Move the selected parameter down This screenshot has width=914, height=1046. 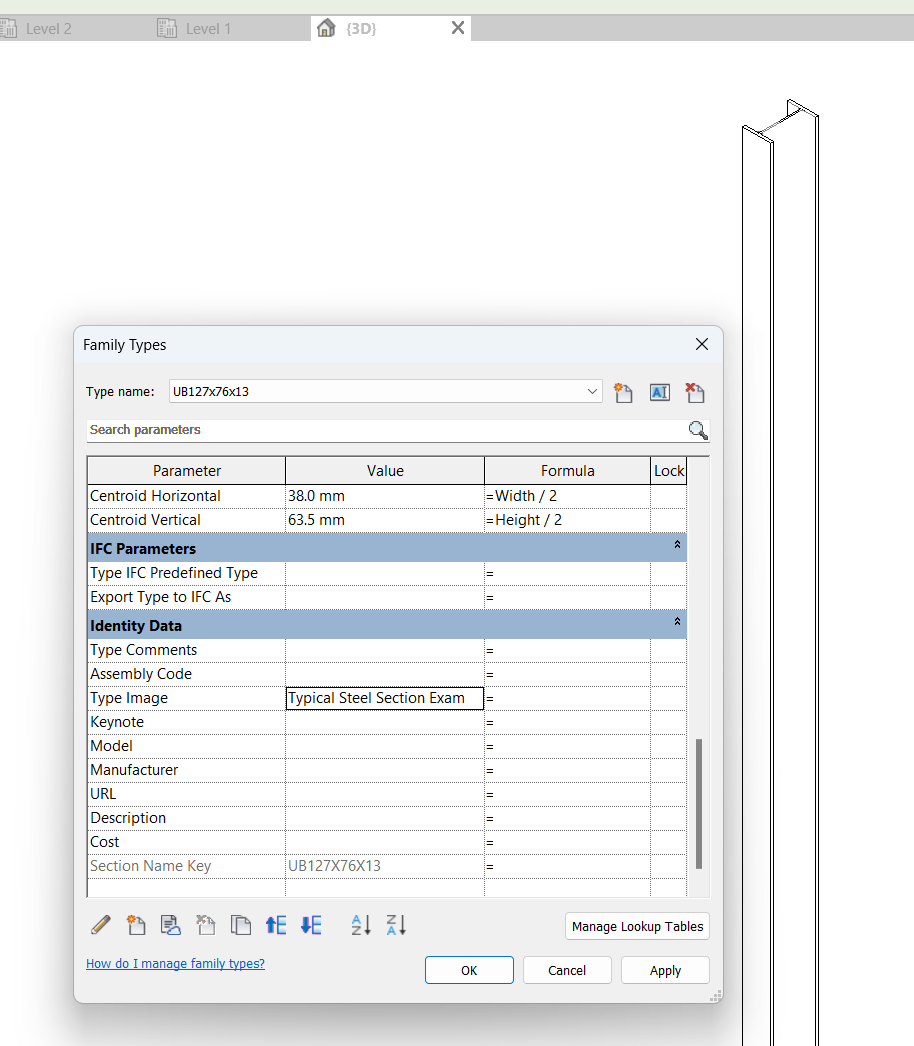point(310,925)
